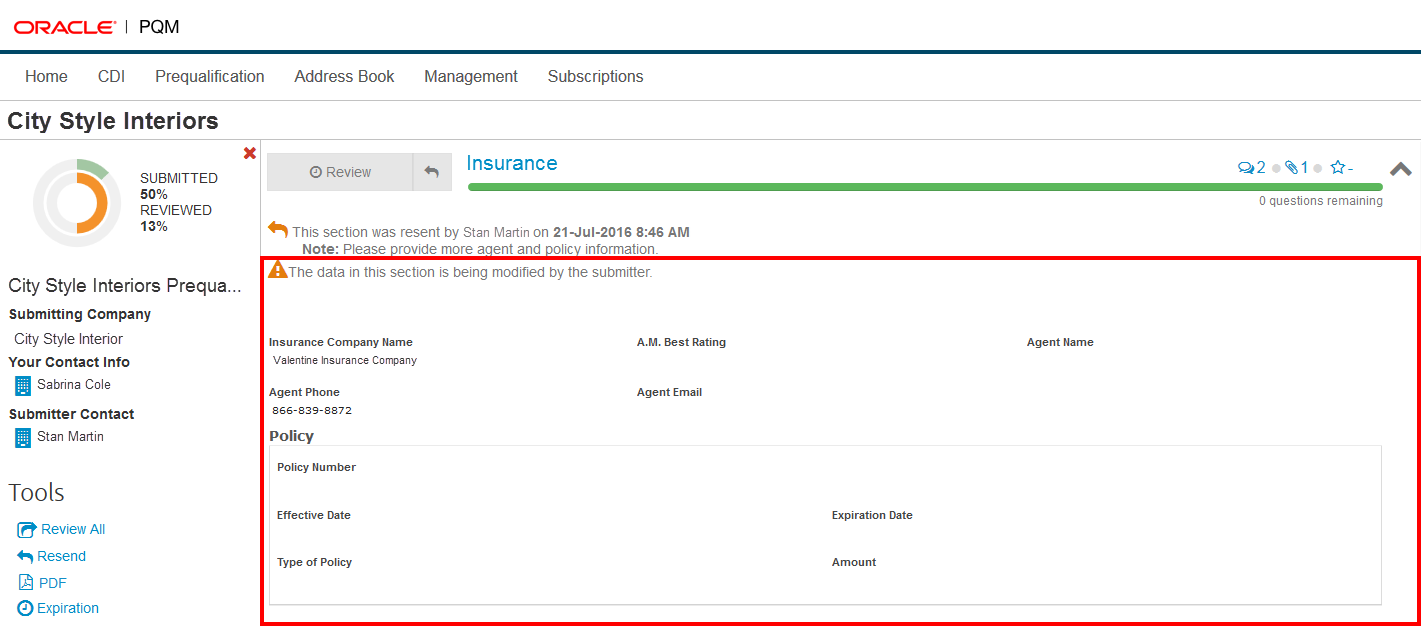
Task: Click the Resend tool arrow icon
Action: point(25,556)
